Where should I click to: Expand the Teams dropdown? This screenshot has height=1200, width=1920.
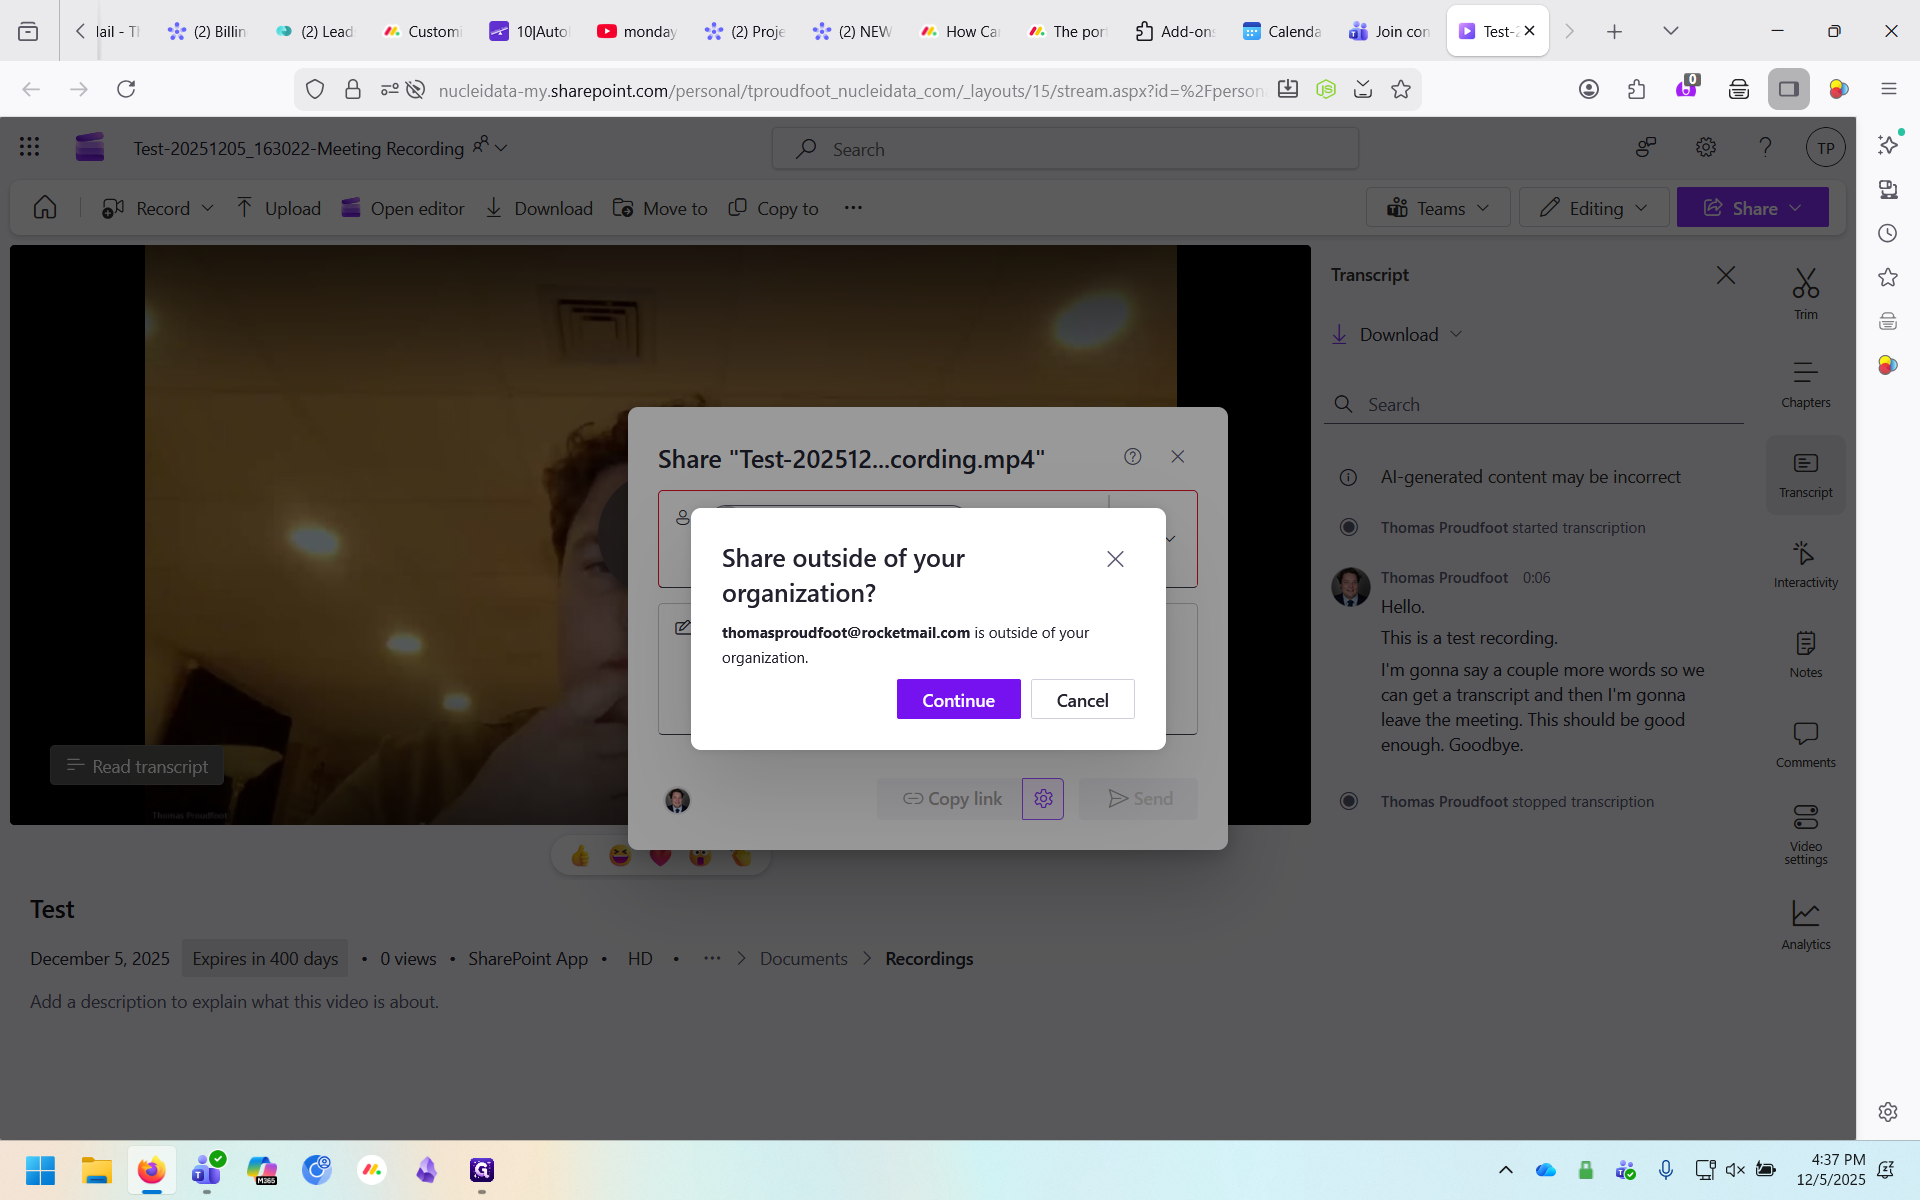click(1438, 208)
